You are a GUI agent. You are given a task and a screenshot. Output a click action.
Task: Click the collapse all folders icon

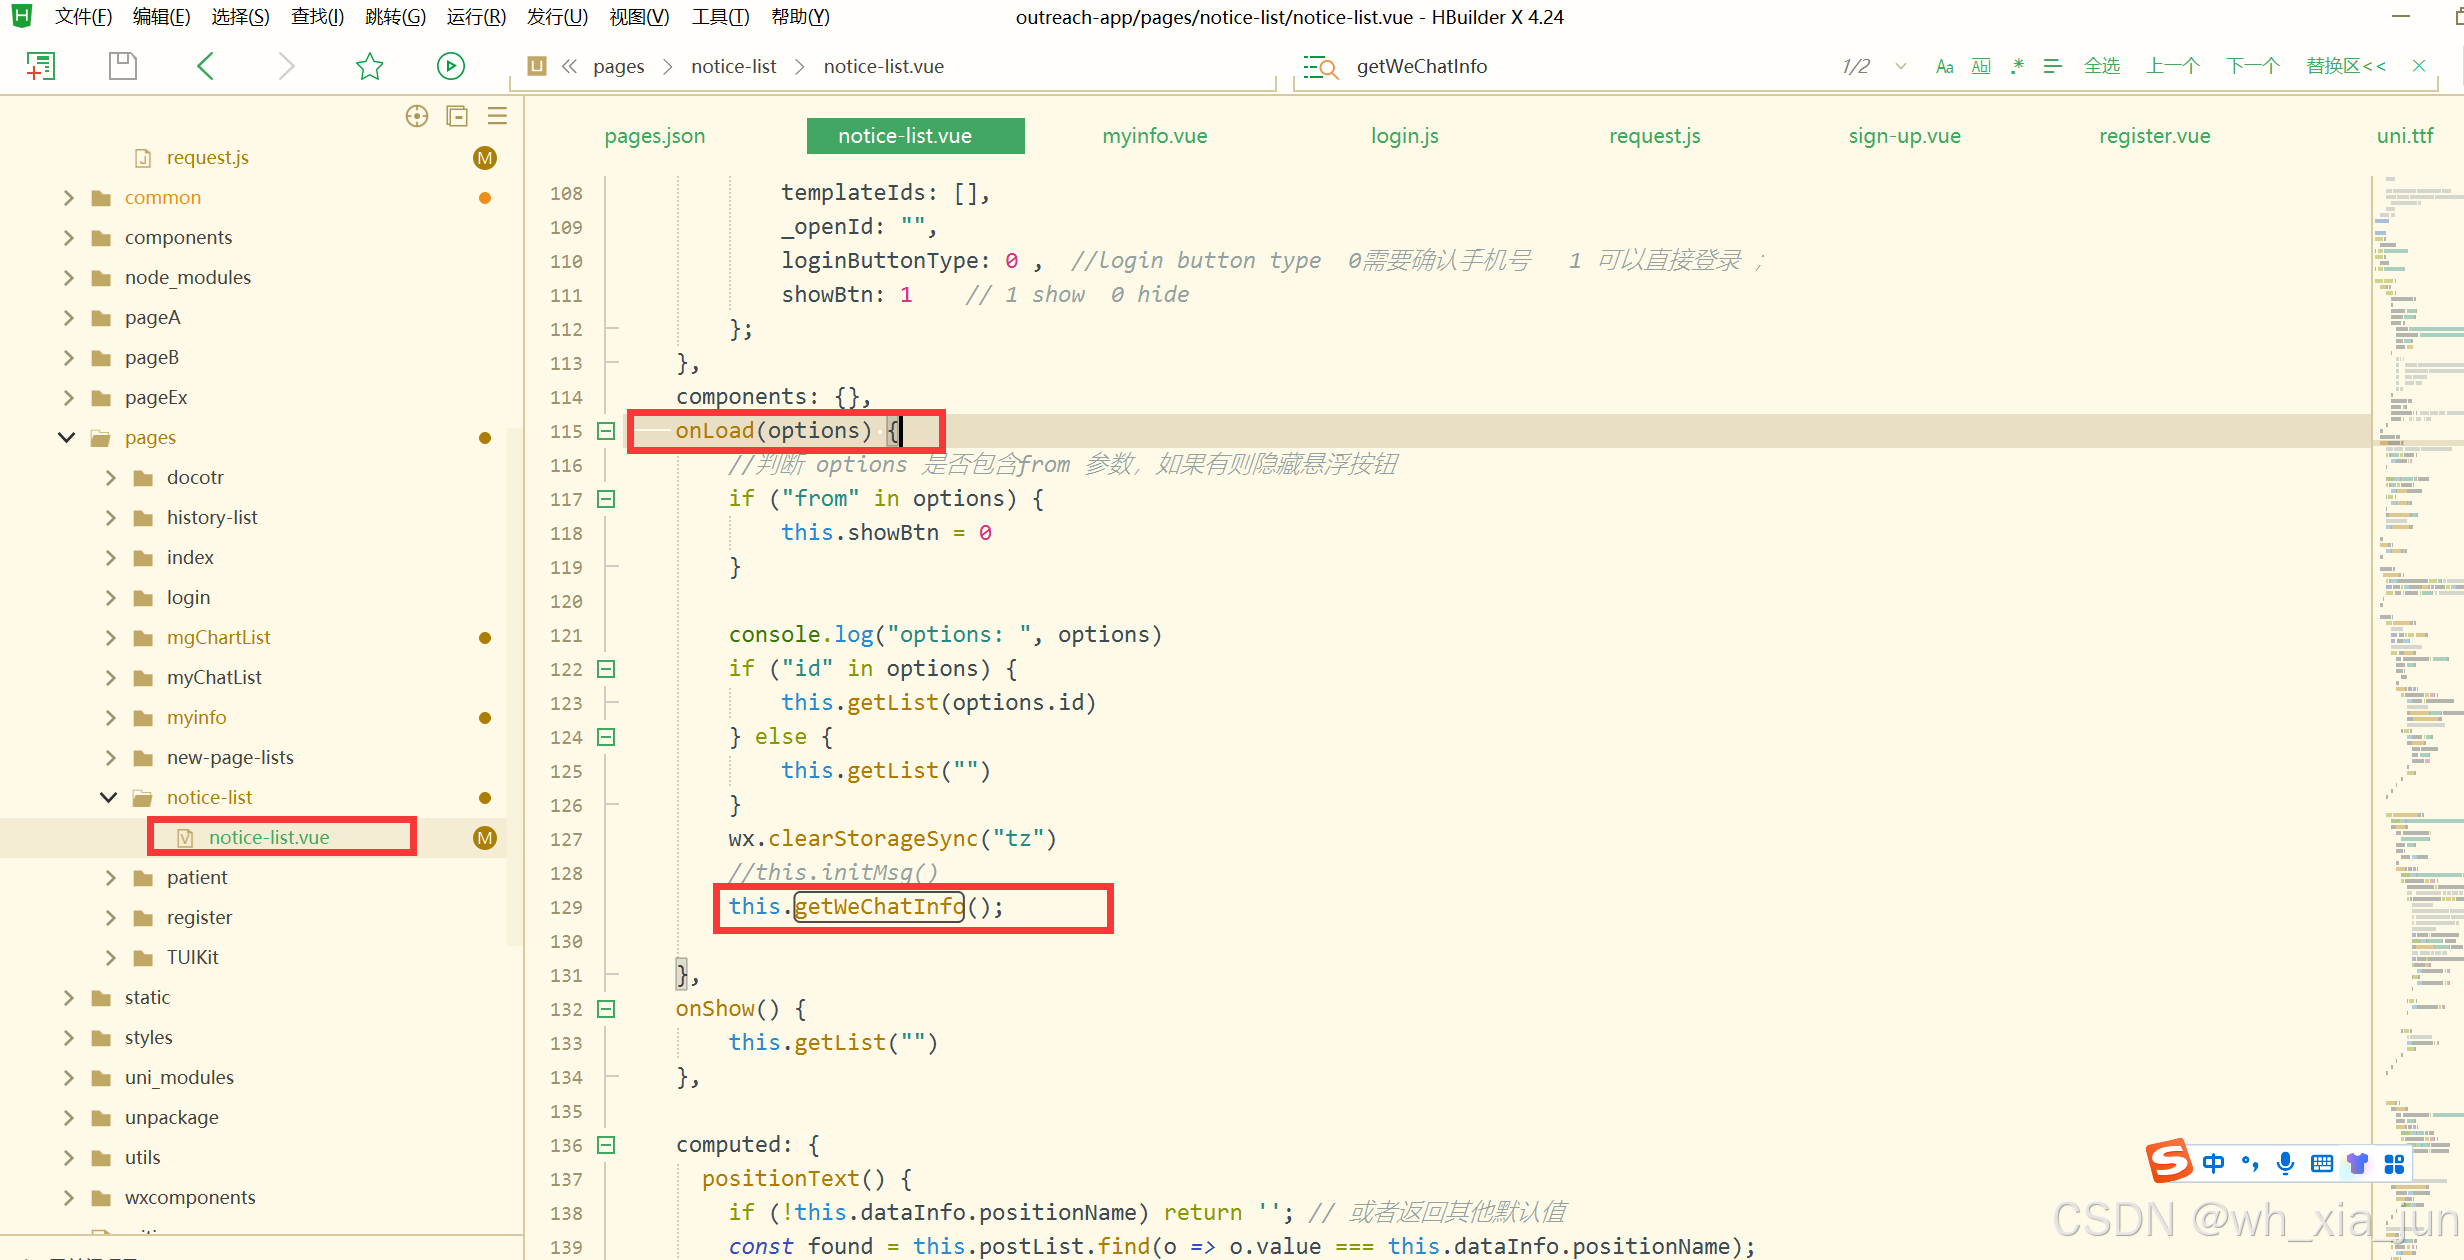pos(457,116)
